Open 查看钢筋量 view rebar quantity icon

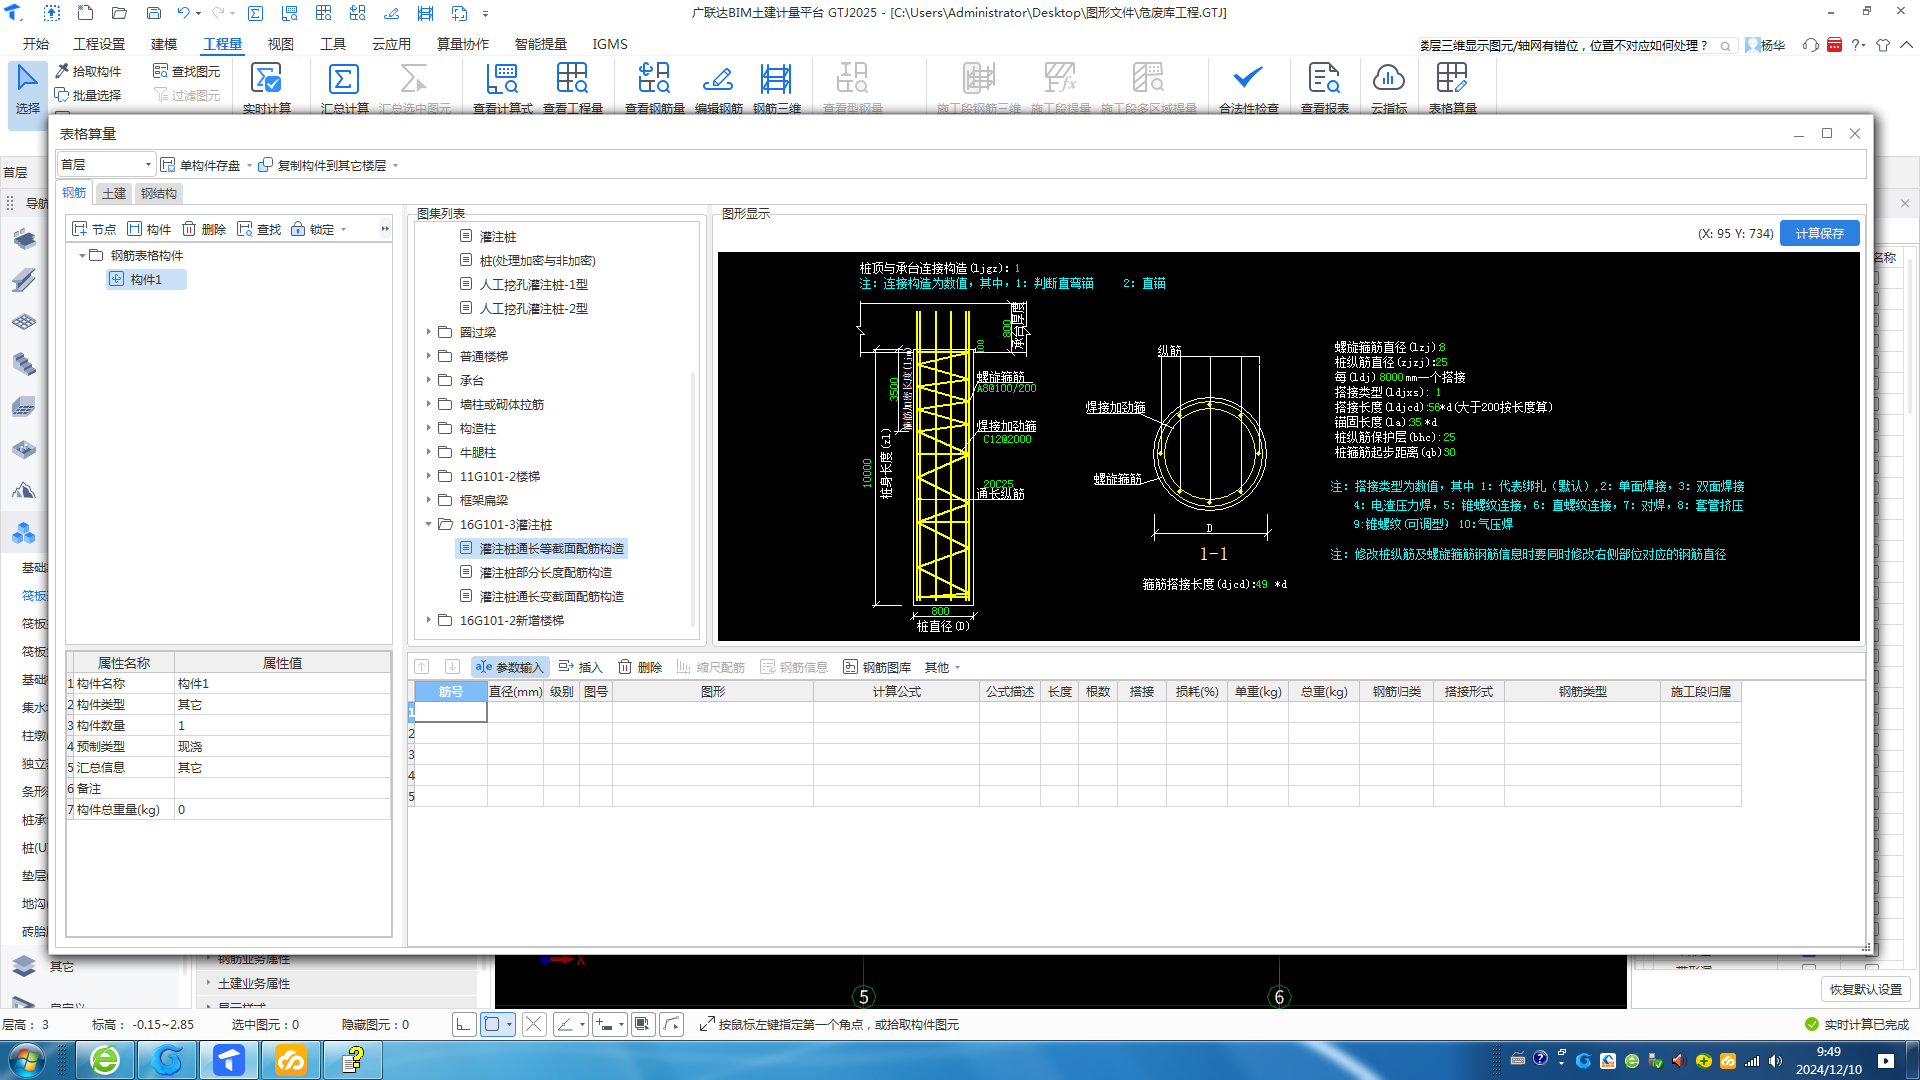click(x=654, y=88)
